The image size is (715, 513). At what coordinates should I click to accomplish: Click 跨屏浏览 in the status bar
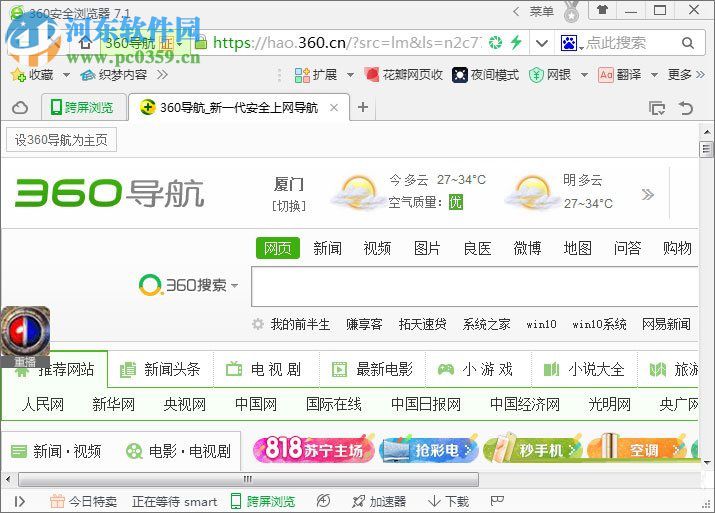pos(263,502)
